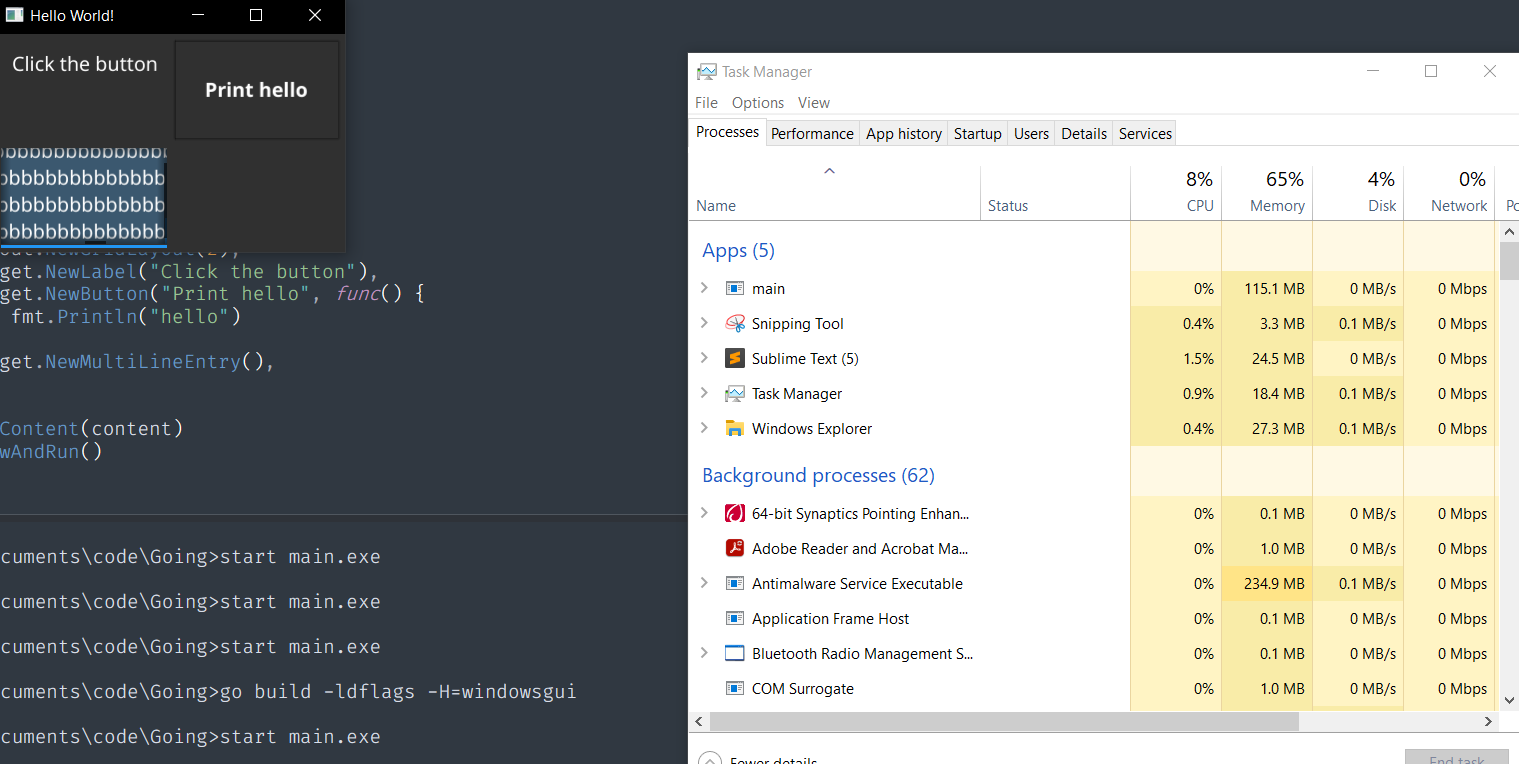The width and height of the screenshot is (1519, 764).
Task: Switch to the Performance tab
Action: coord(812,133)
